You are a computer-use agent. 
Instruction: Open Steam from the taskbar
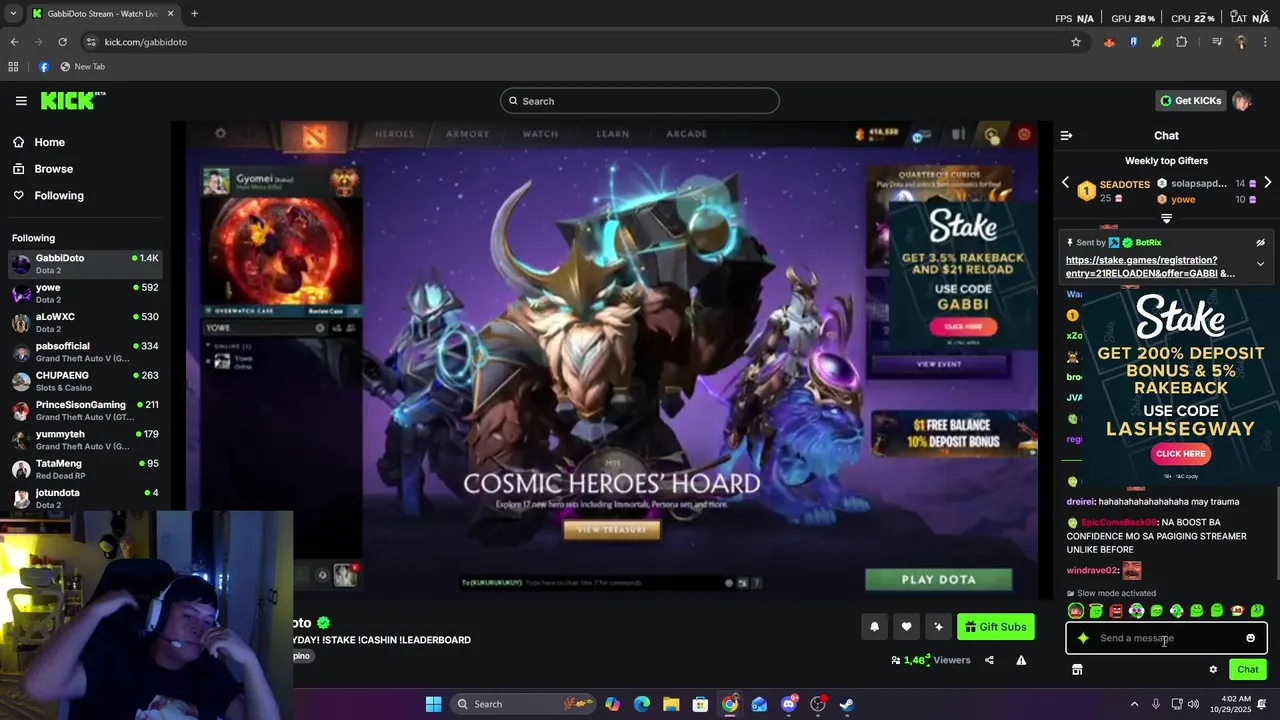(x=846, y=704)
